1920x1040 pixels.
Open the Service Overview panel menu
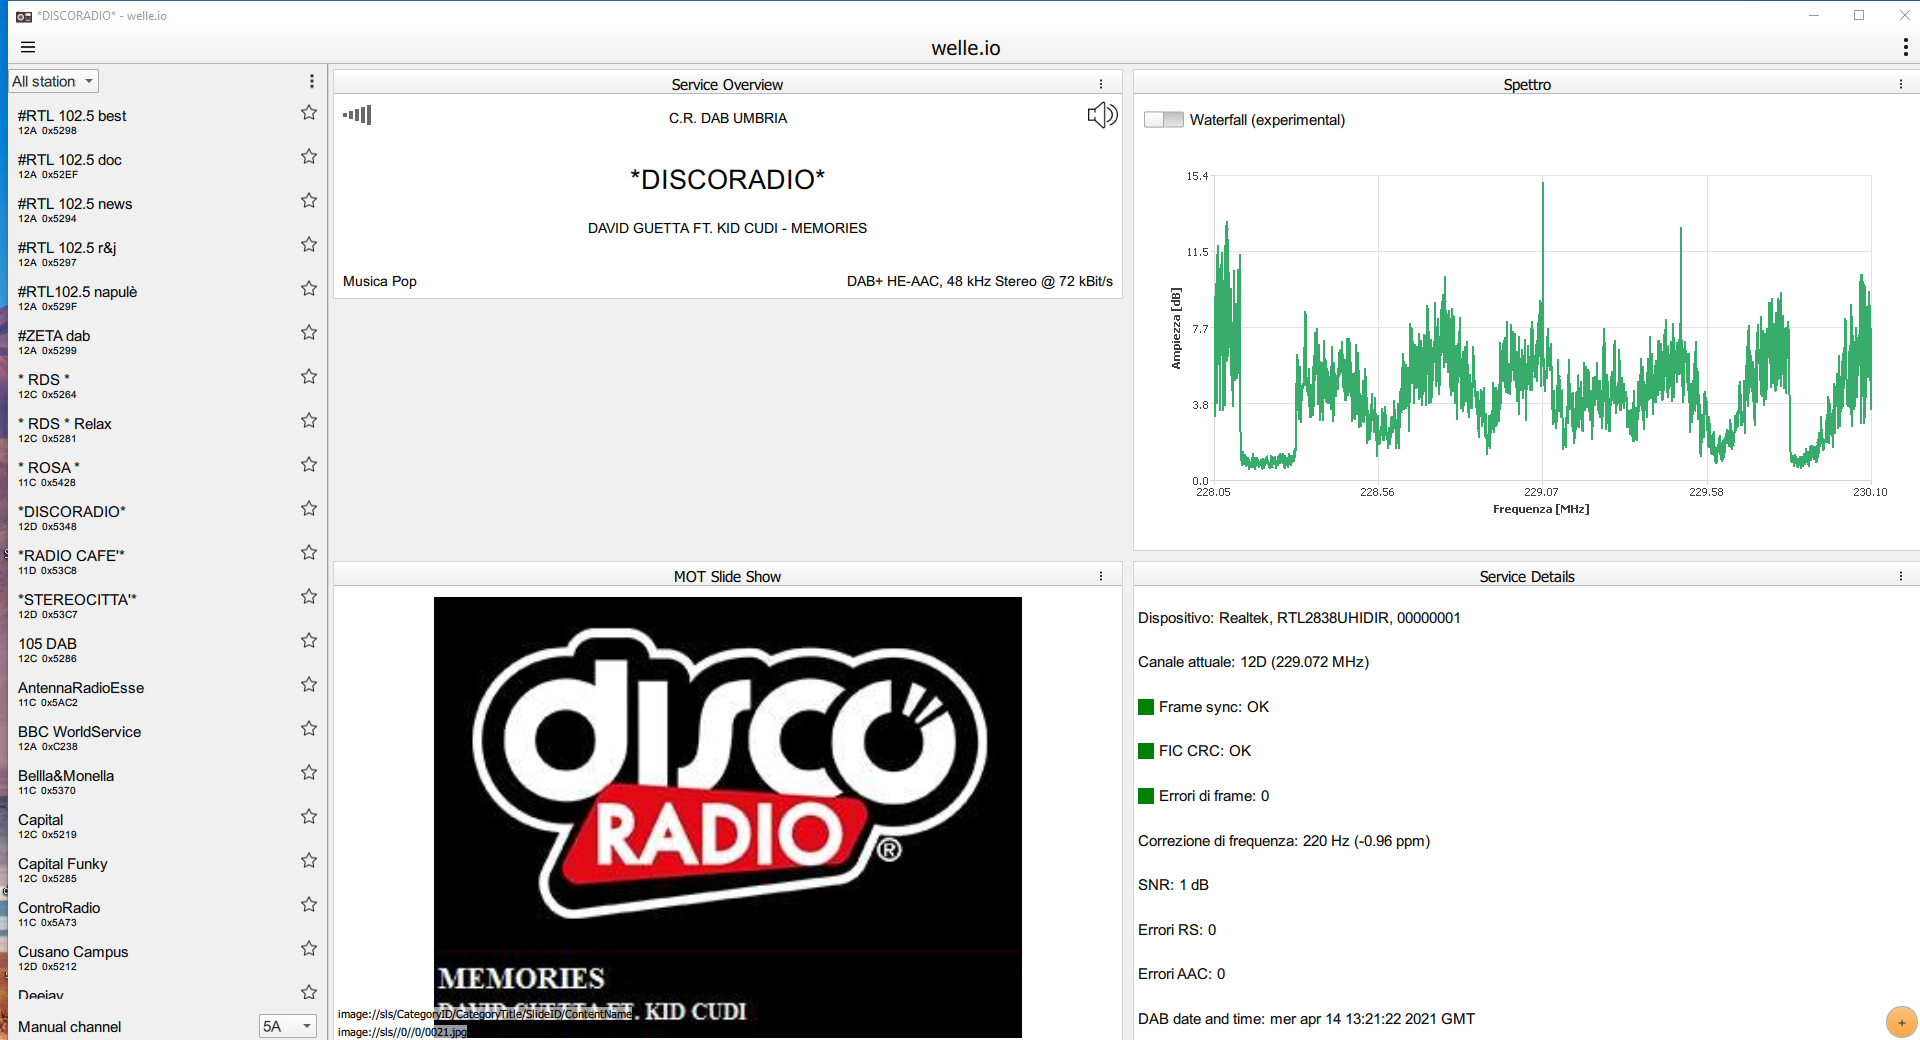pyautogui.click(x=1101, y=84)
